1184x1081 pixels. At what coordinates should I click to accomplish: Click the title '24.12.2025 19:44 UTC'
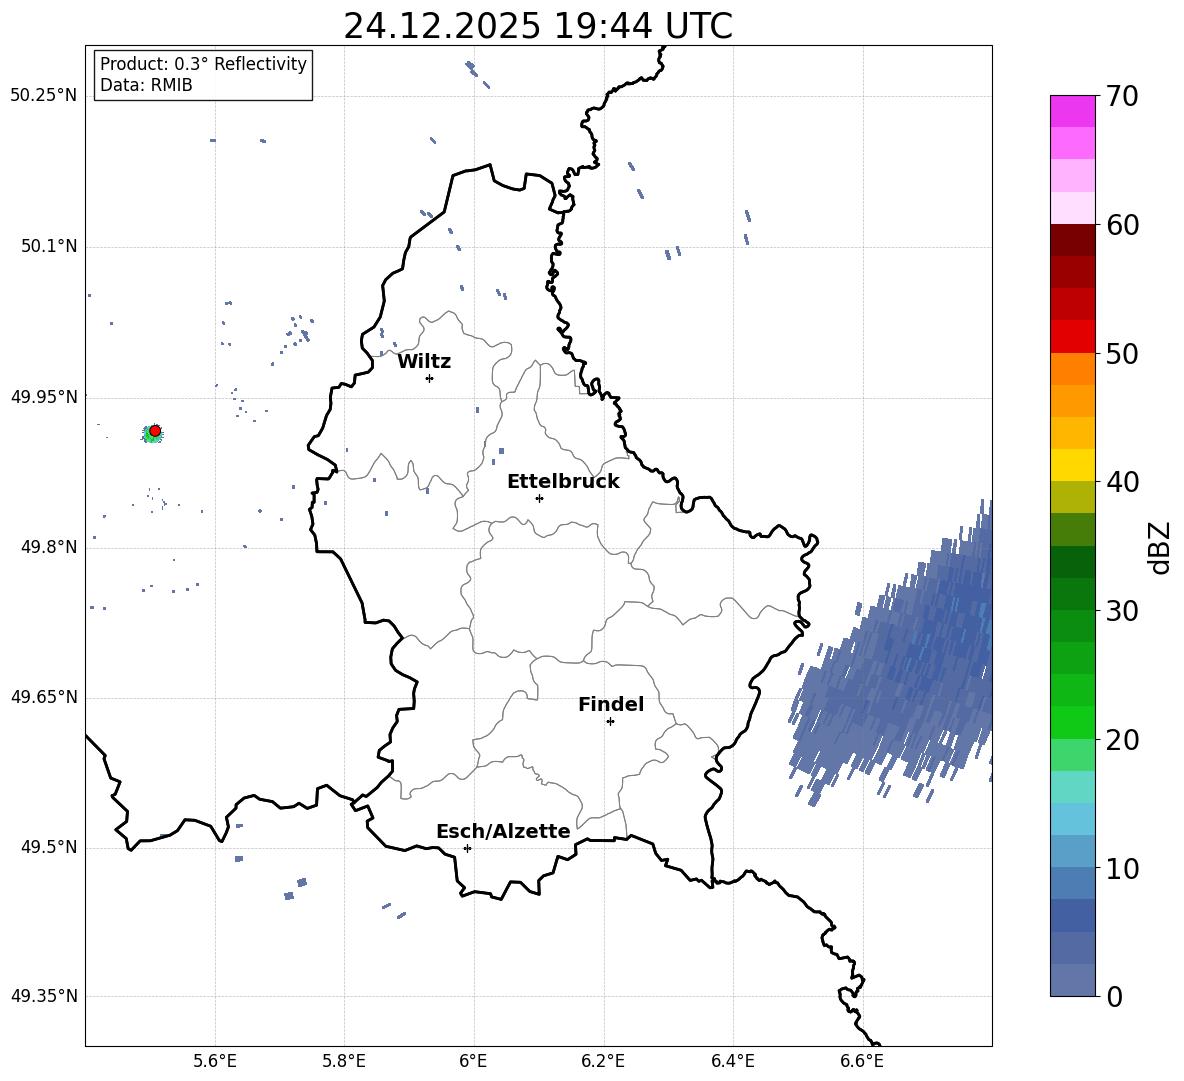pyautogui.click(x=538, y=26)
